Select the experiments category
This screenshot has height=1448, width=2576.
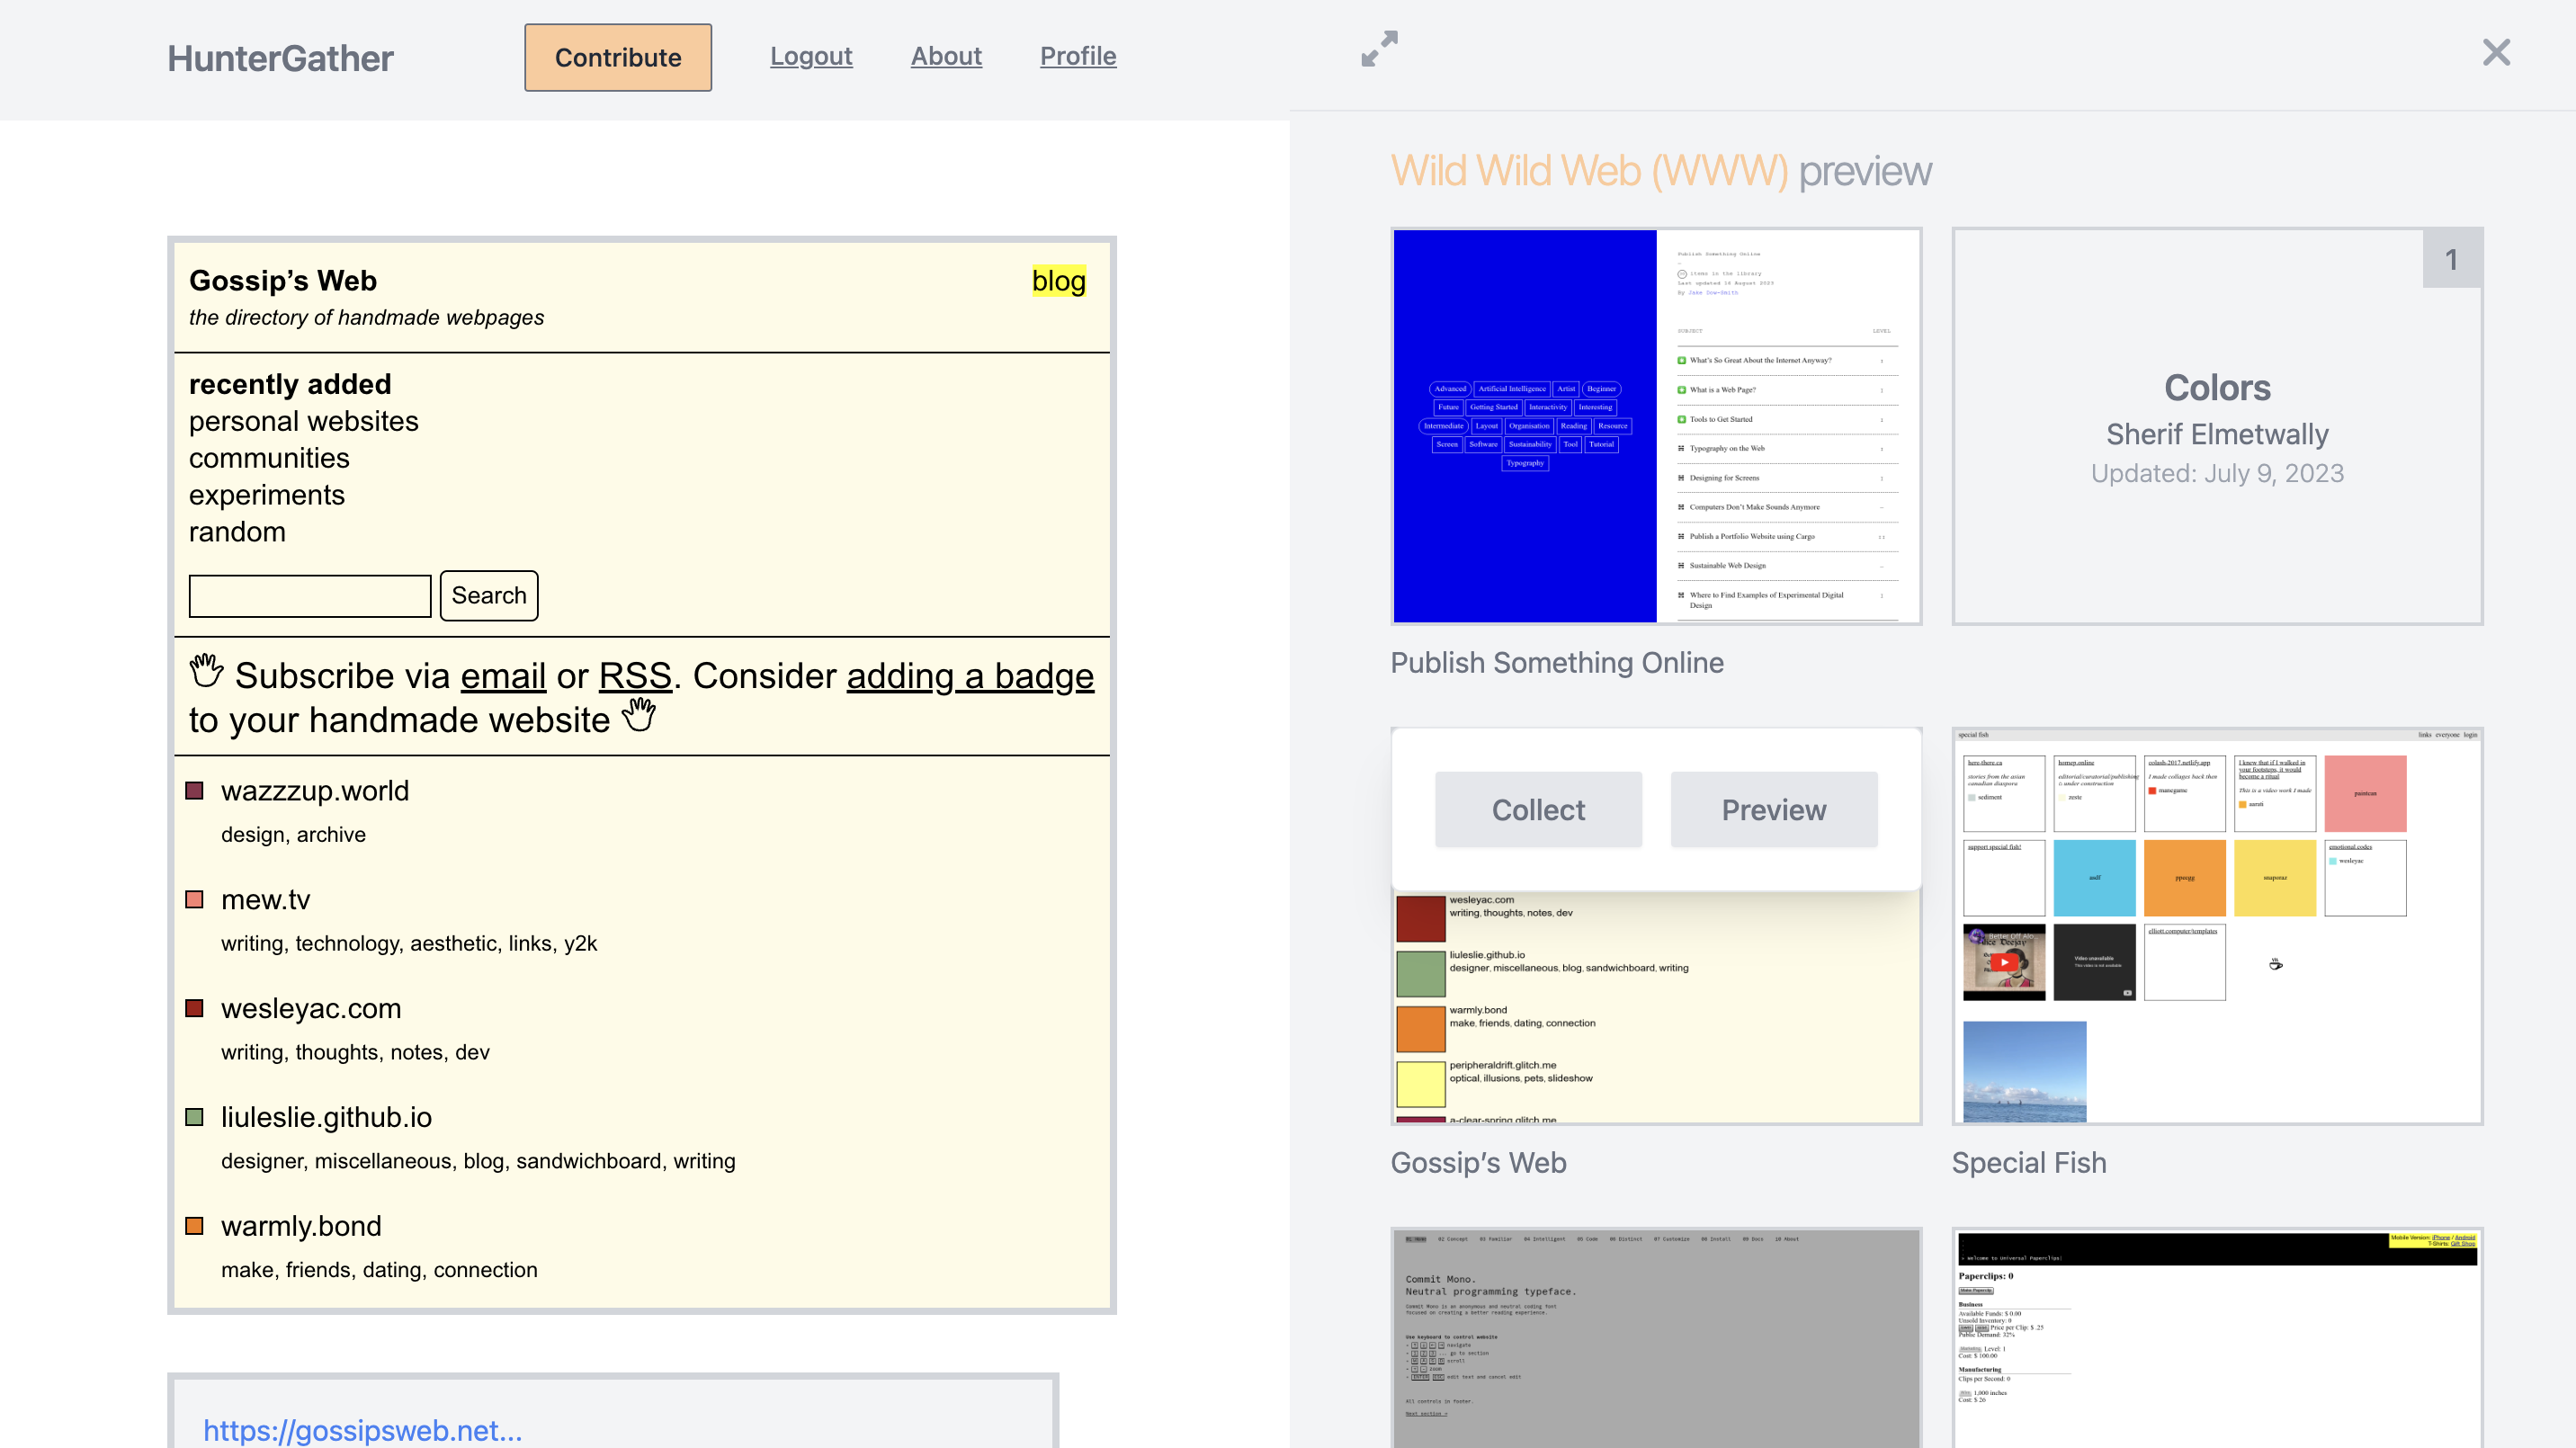(x=267, y=495)
